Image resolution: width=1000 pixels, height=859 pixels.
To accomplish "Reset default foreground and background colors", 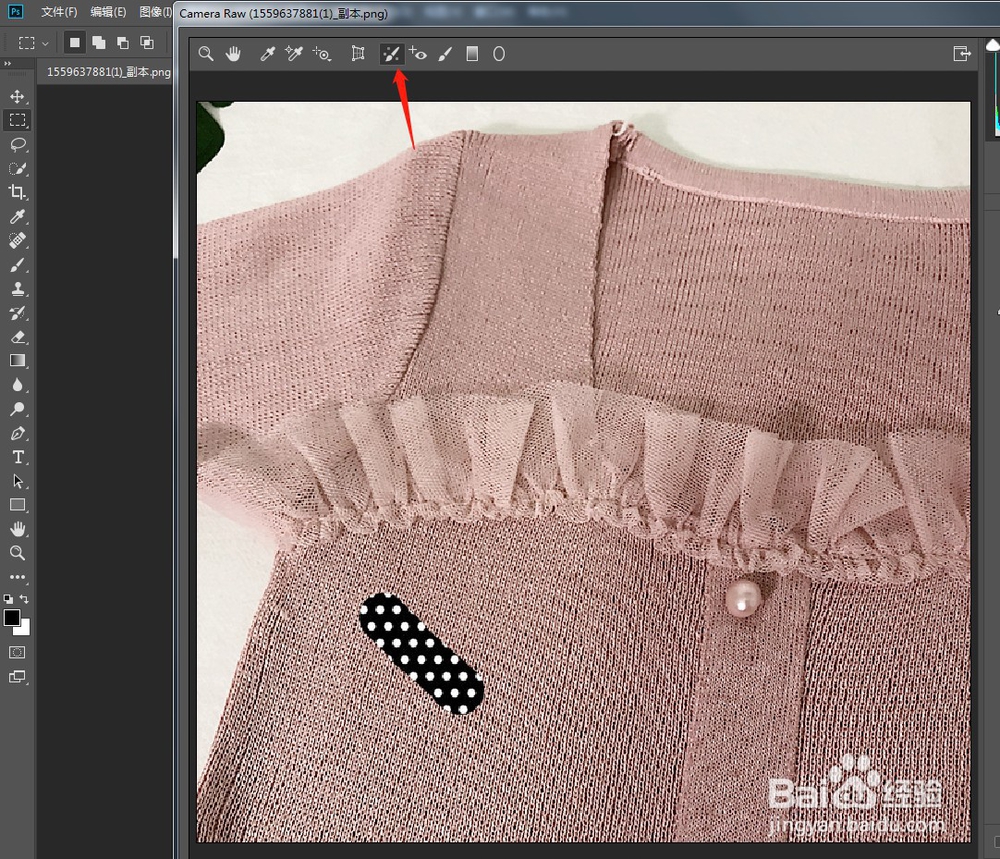I will [x=8, y=599].
